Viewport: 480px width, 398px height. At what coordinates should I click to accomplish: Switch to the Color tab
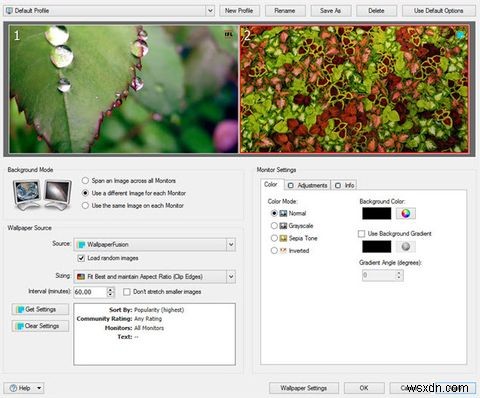click(271, 184)
